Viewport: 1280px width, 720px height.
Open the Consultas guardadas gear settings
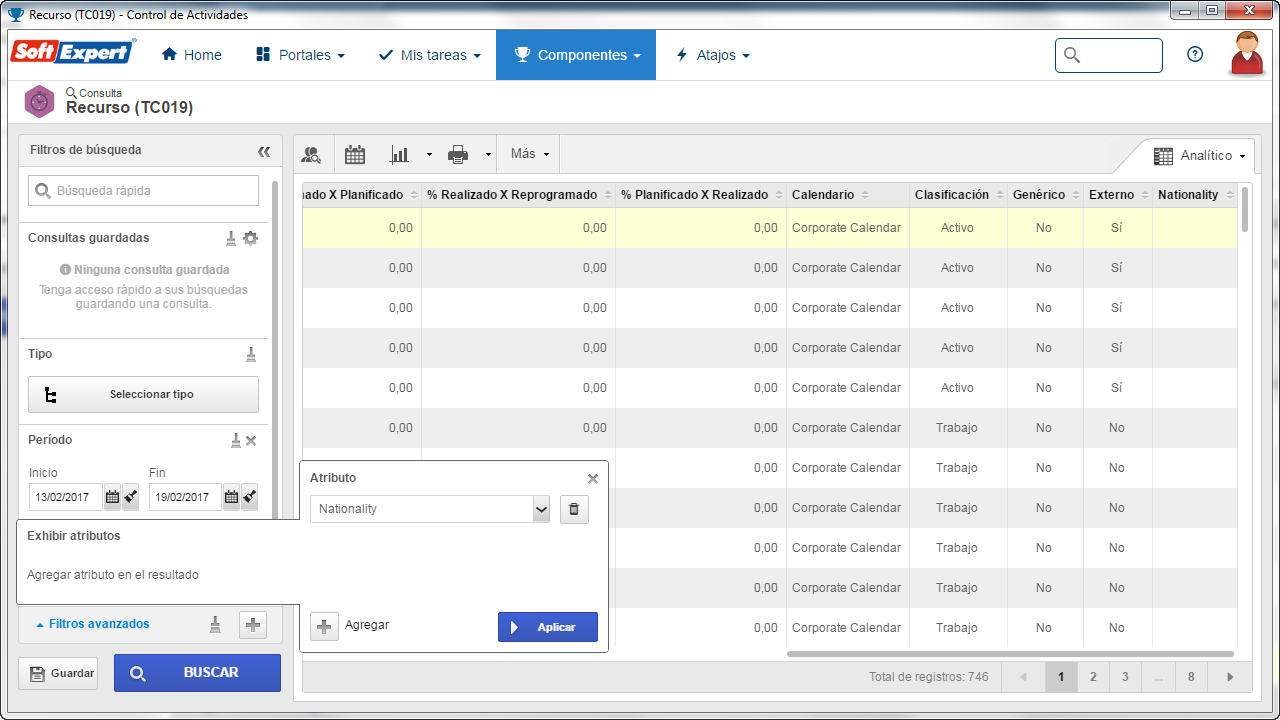[x=251, y=238]
